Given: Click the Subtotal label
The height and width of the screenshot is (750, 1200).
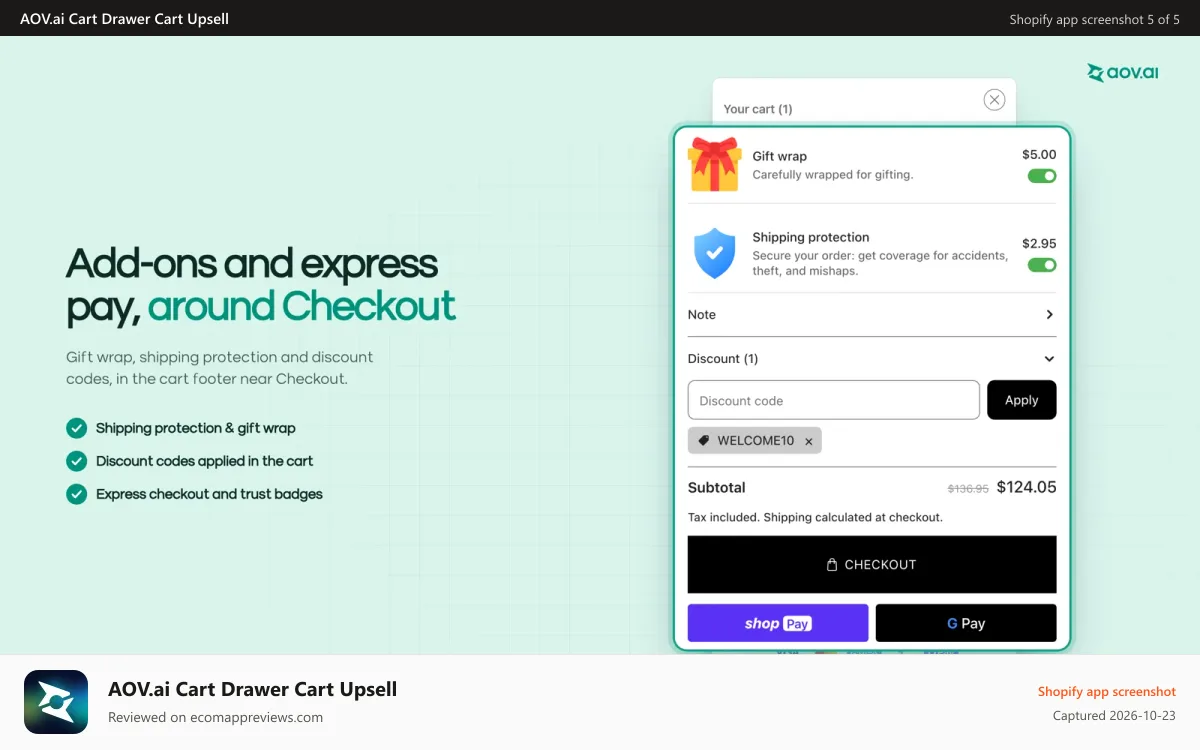Looking at the screenshot, I should coord(717,488).
